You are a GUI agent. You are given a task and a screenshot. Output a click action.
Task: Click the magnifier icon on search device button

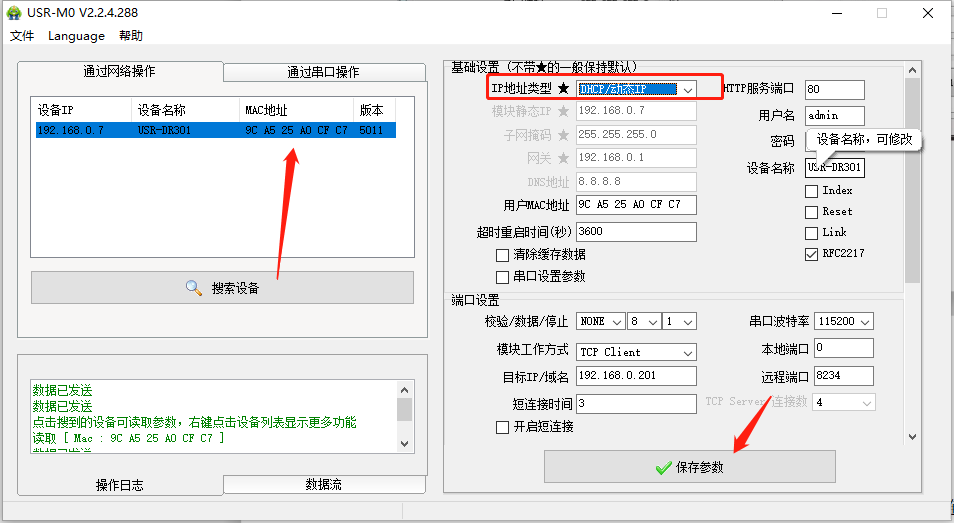click(193, 288)
